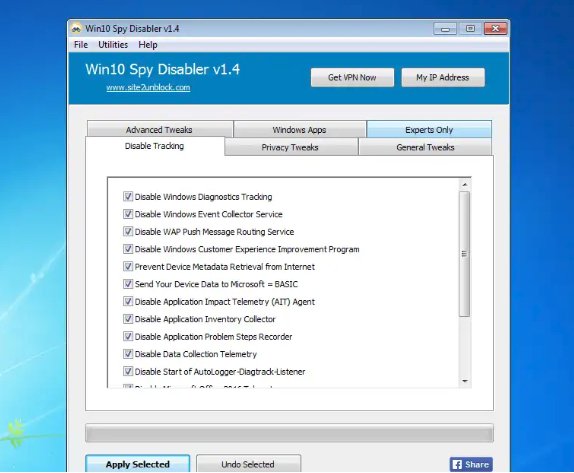Click the Apply Selected button
Screen dimensions: 574x473
coord(138,464)
